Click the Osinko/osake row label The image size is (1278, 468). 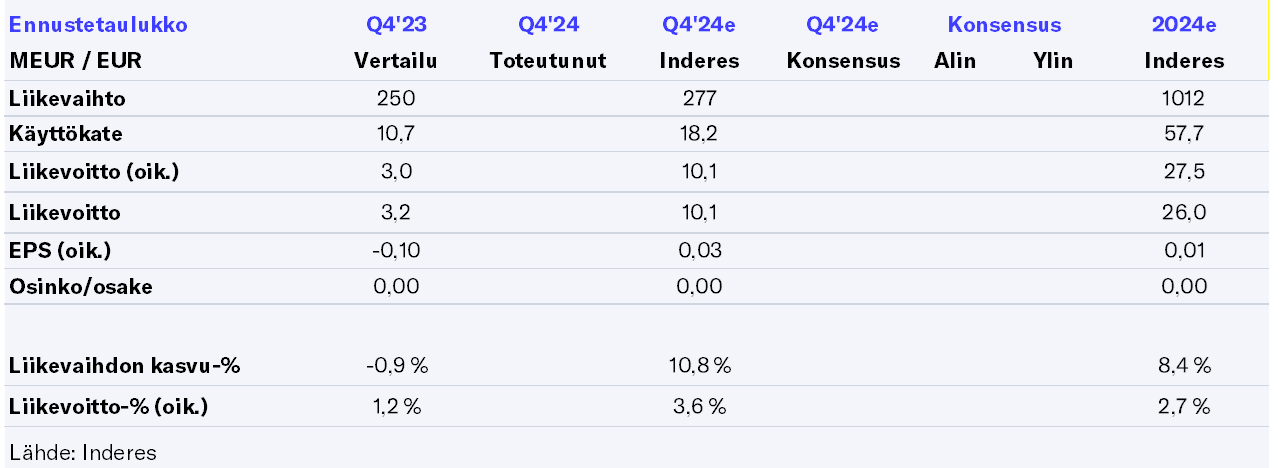point(81,287)
